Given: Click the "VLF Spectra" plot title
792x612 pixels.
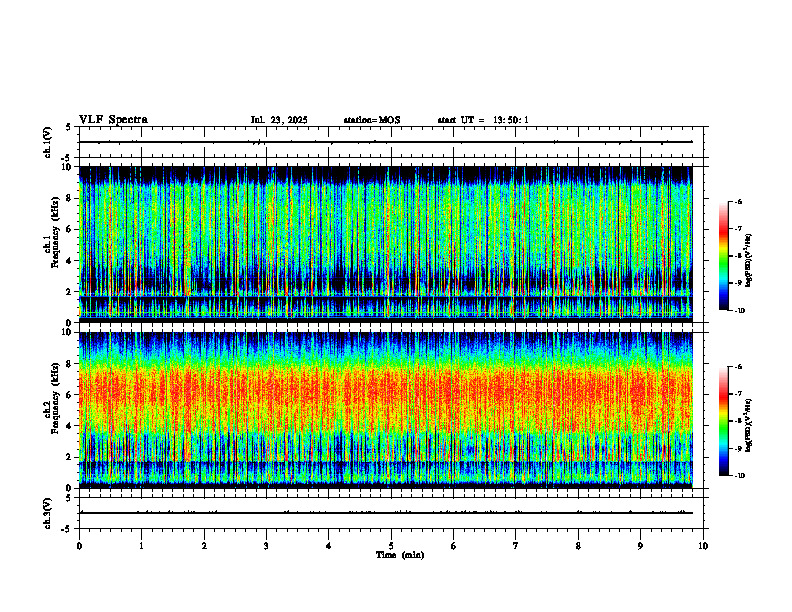Looking at the screenshot, I should click(113, 120).
